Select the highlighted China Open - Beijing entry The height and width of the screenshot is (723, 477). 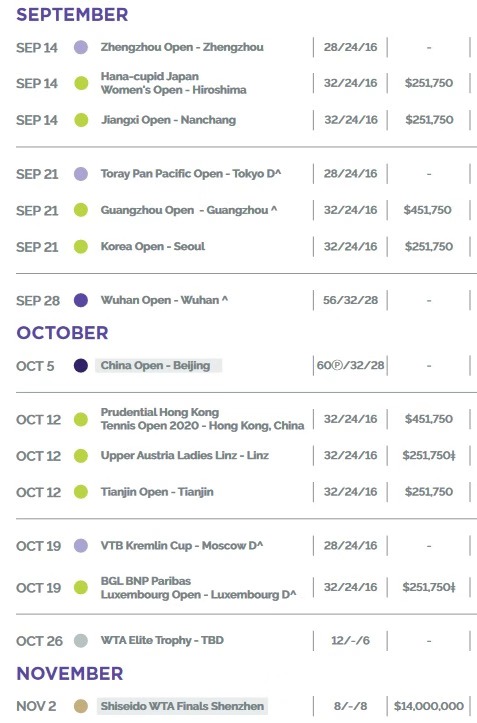(x=158, y=366)
